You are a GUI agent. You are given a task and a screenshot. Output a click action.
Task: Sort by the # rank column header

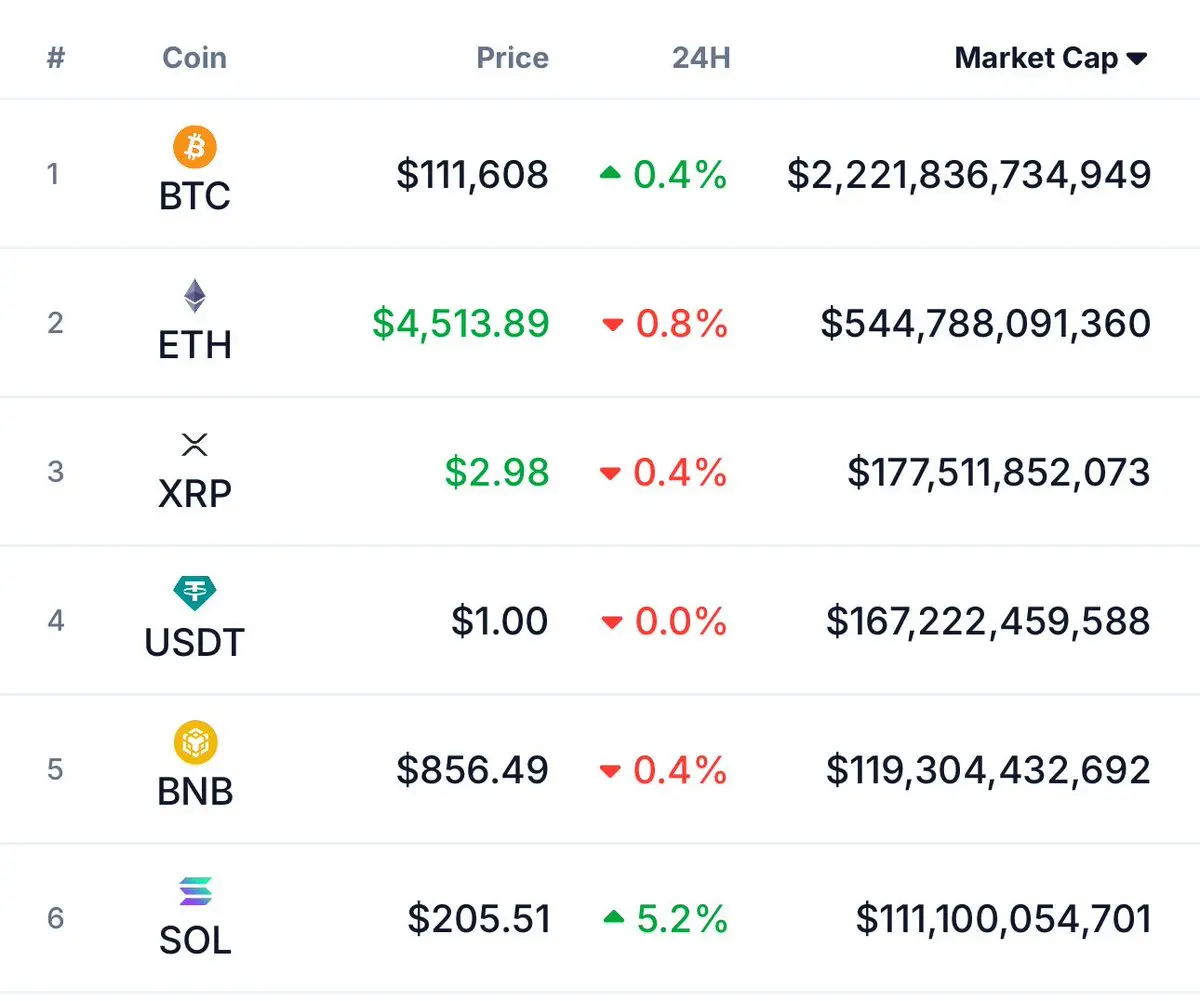[x=55, y=58]
